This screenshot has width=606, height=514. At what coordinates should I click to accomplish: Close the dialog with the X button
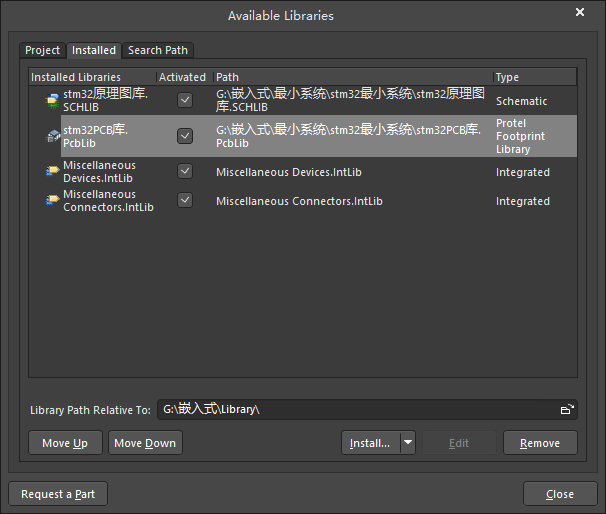(580, 12)
